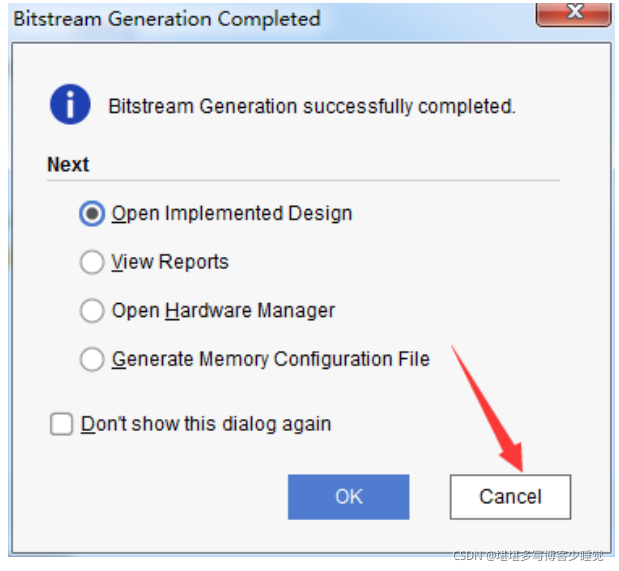Screen dimensions: 619x571
Task: Click the 'Don't show this dialog again' label
Action: coord(206,424)
